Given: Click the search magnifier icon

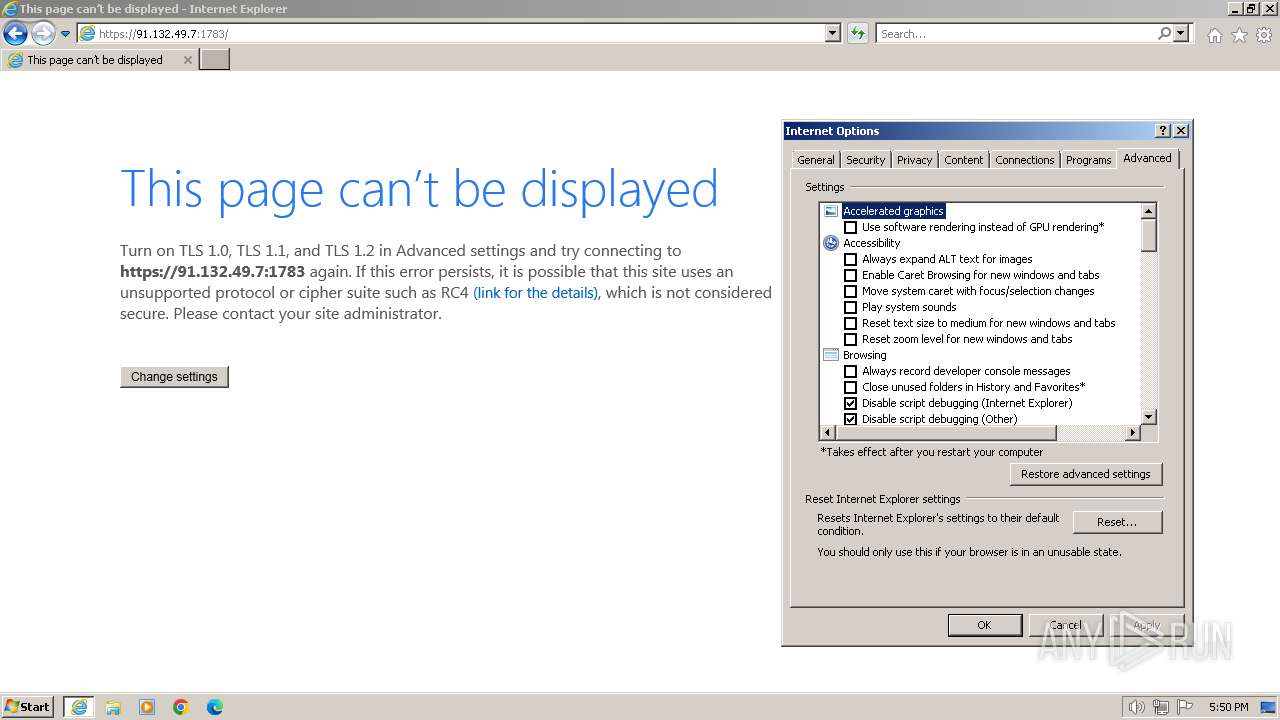Looking at the screenshot, I should pos(1164,33).
